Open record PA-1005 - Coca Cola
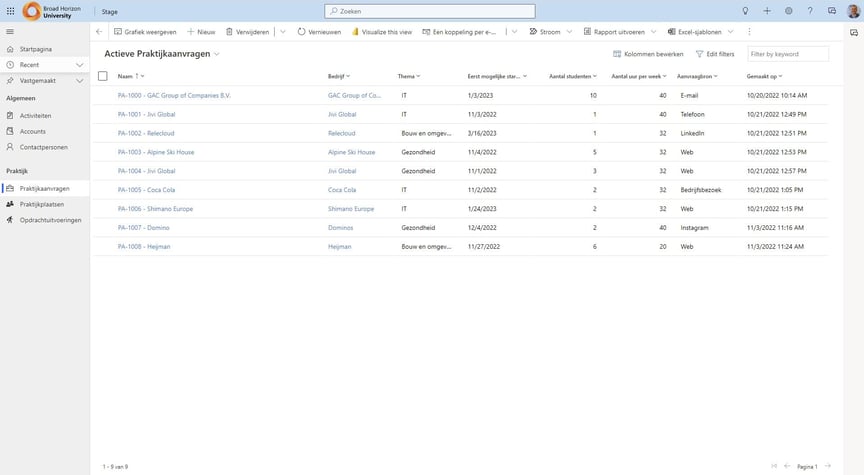This screenshot has width=864, height=475. click(146, 190)
